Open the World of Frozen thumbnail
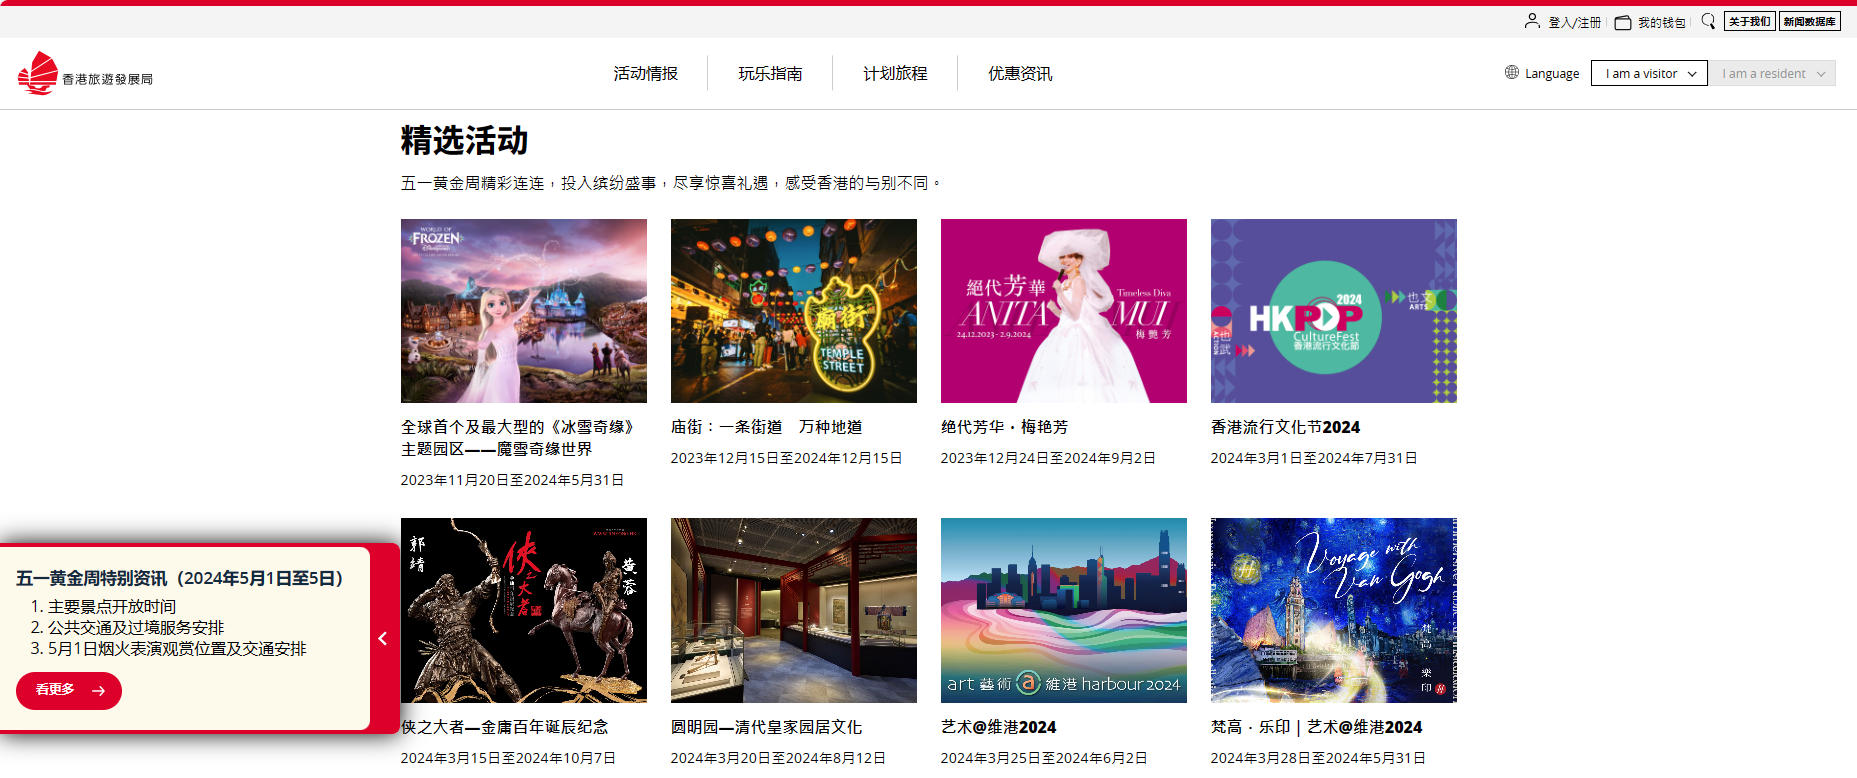 click(x=524, y=311)
